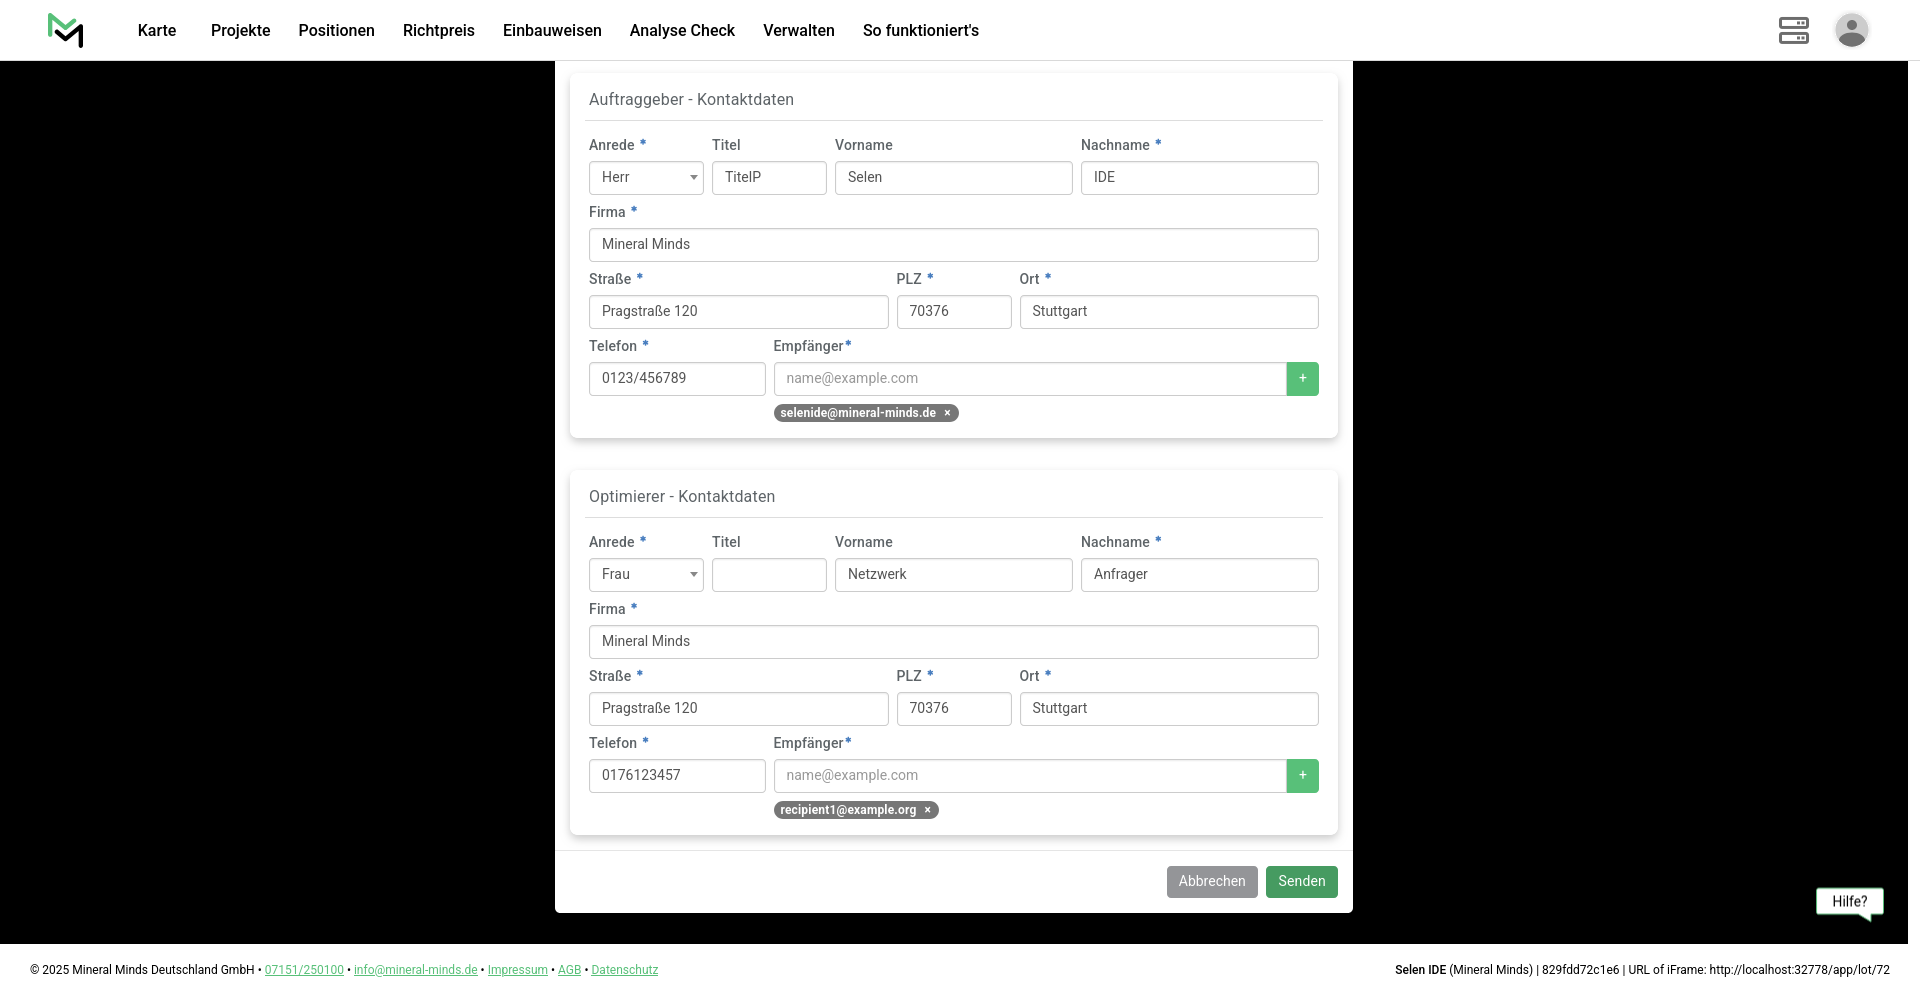The height and width of the screenshot is (994, 1920).
Task: Open the Analyse Check menu
Action: (682, 31)
